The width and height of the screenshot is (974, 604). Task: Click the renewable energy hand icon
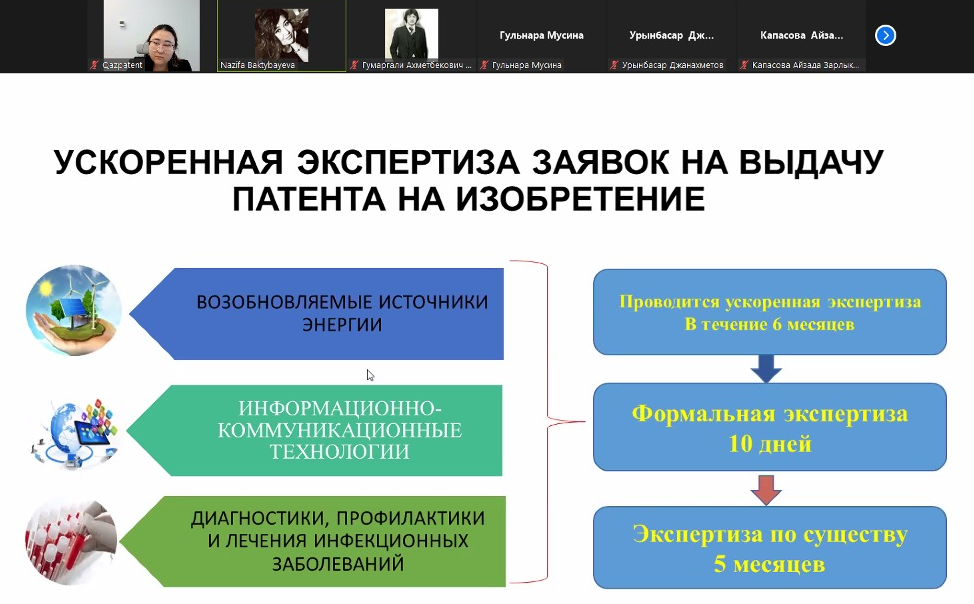[73, 310]
